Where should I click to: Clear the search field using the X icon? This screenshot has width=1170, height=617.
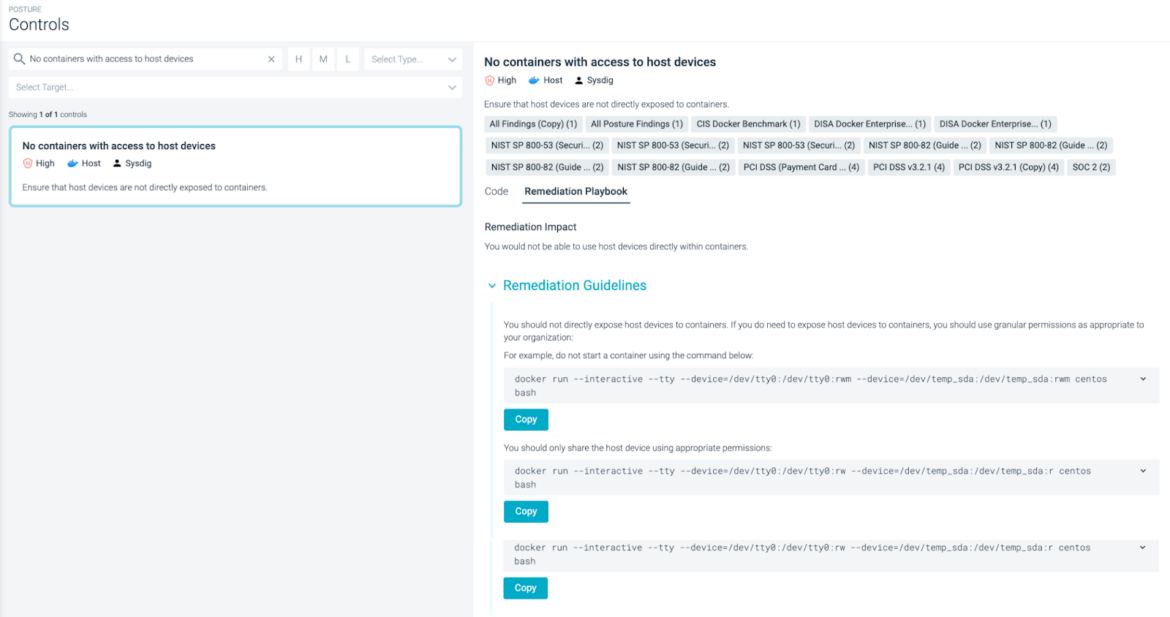click(271, 59)
